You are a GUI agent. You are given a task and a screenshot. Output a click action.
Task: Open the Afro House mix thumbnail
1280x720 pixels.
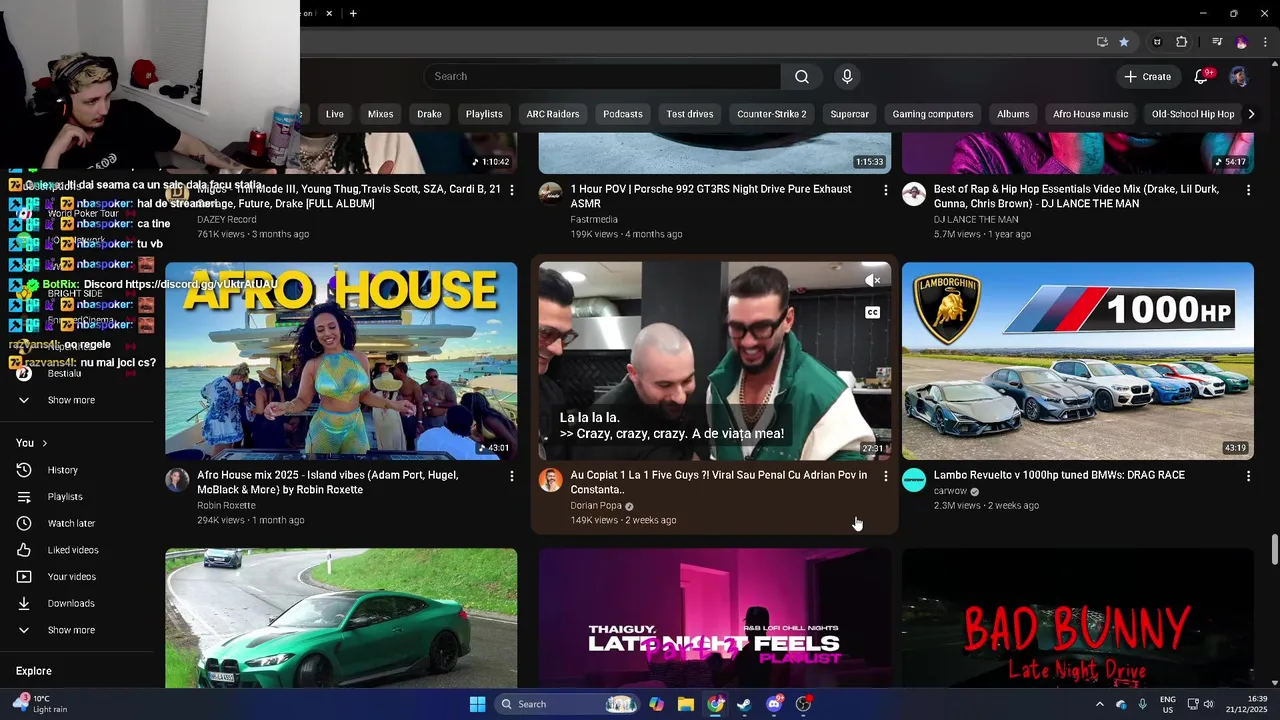click(341, 361)
